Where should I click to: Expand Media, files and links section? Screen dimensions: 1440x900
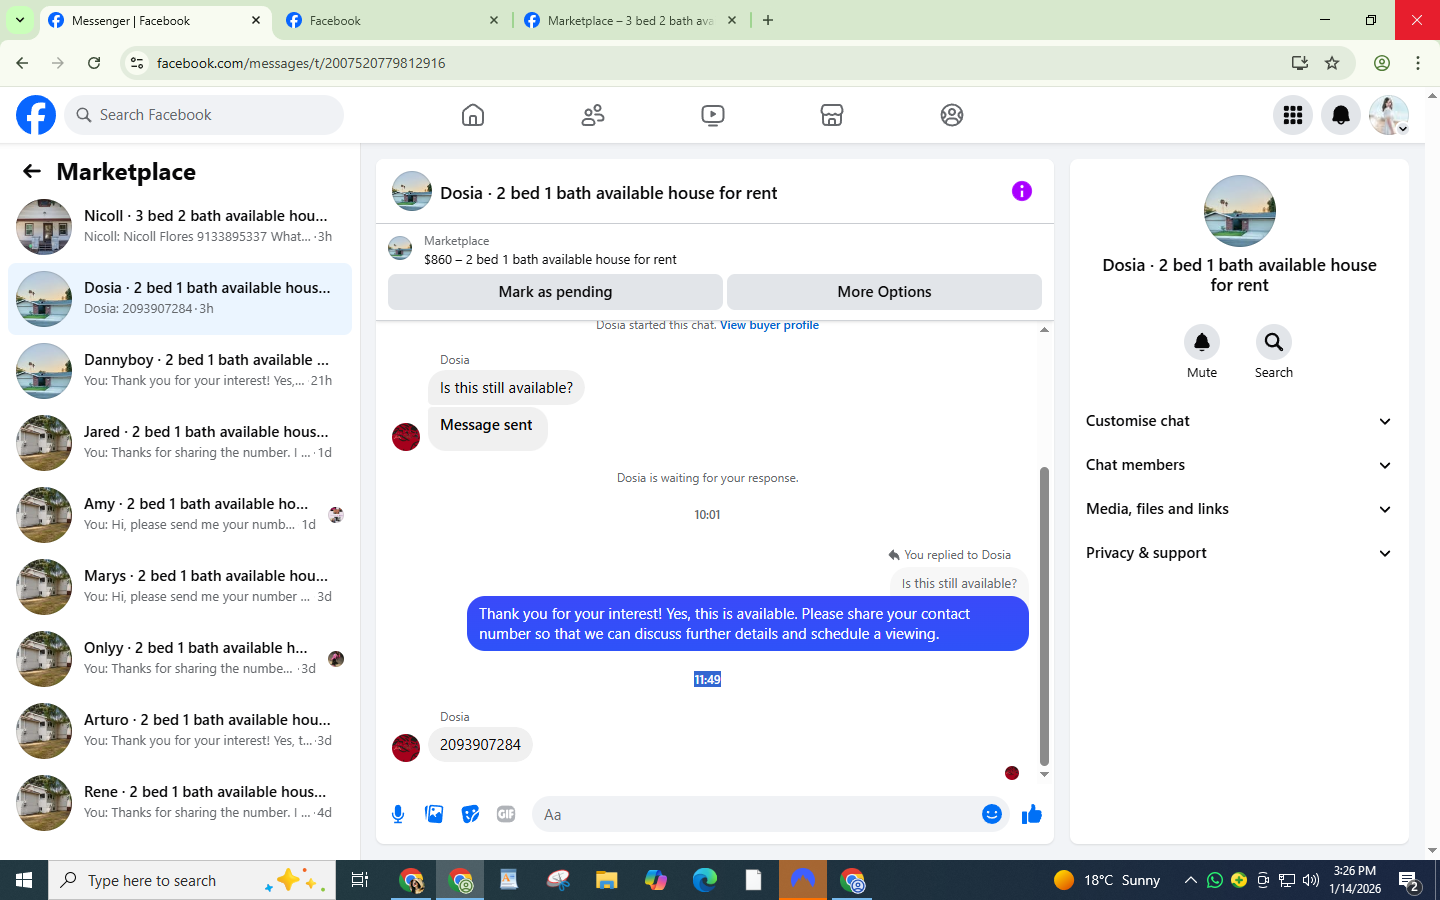point(1239,509)
